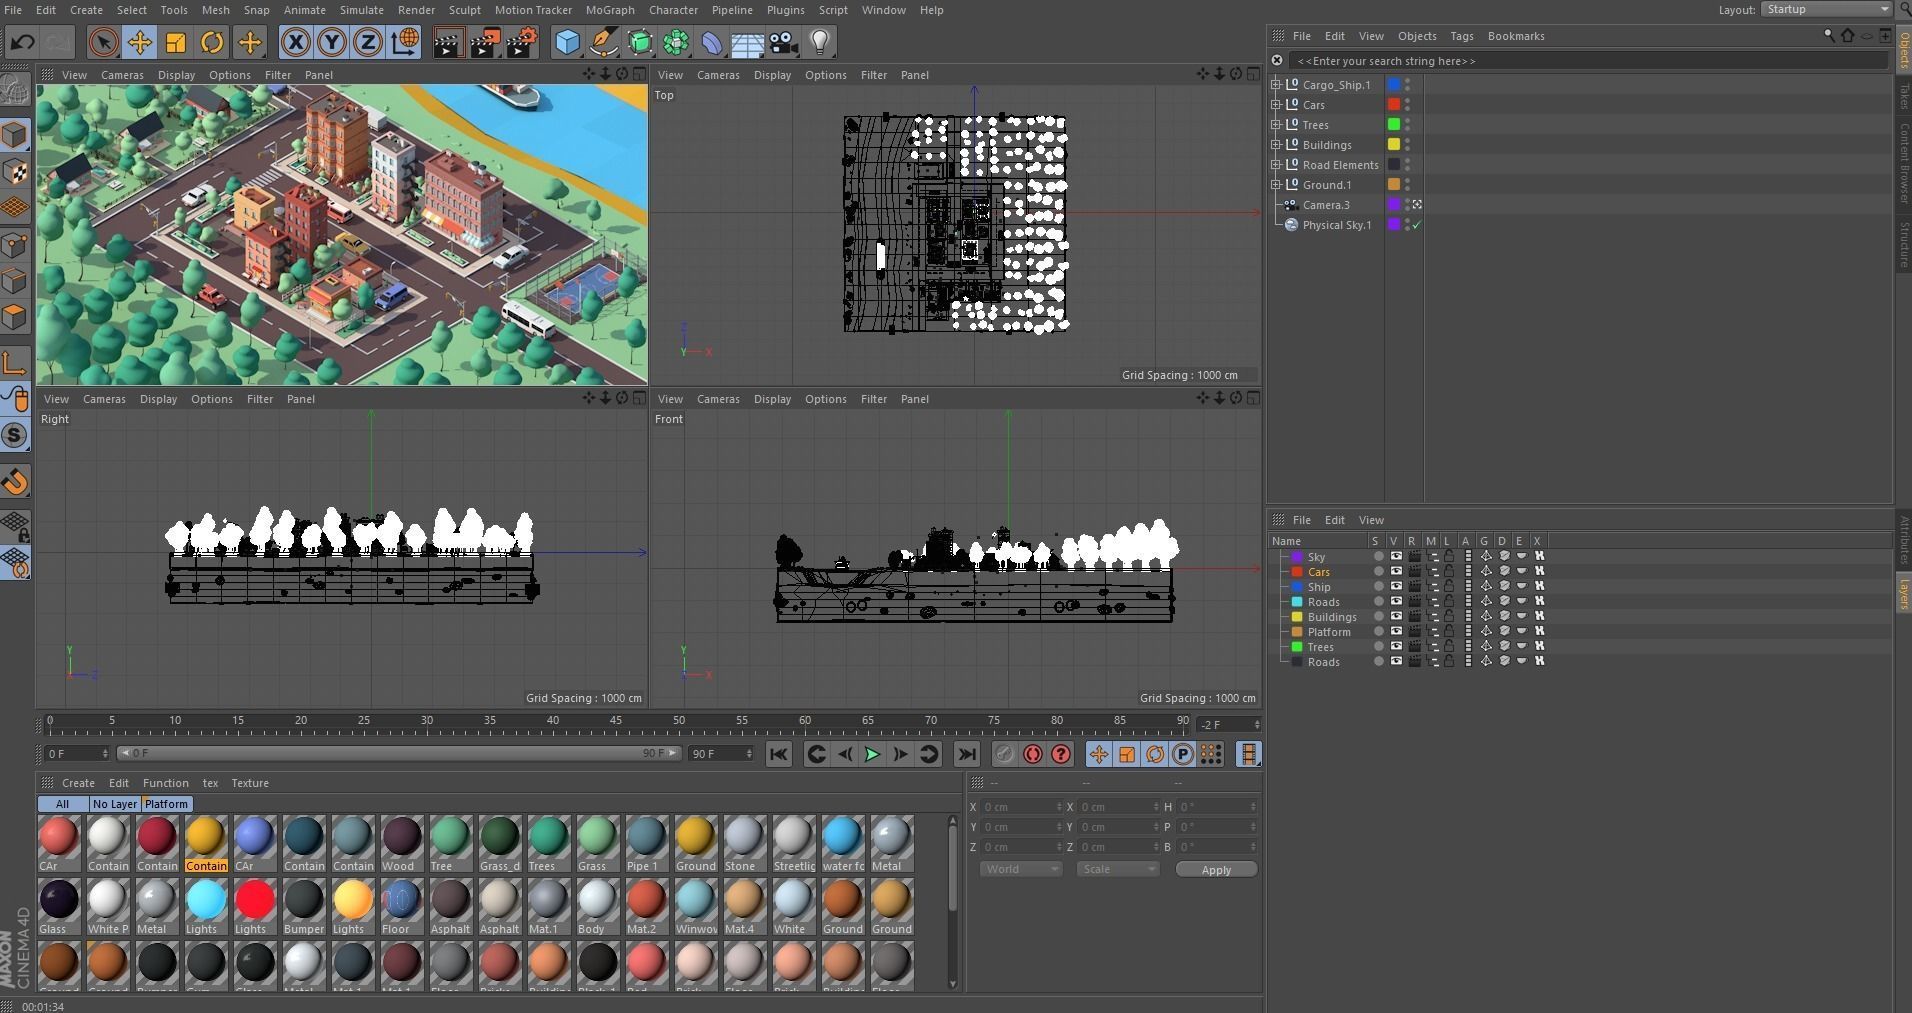Open the World coordinate dropdown
The width and height of the screenshot is (1912, 1013).
click(1021, 870)
